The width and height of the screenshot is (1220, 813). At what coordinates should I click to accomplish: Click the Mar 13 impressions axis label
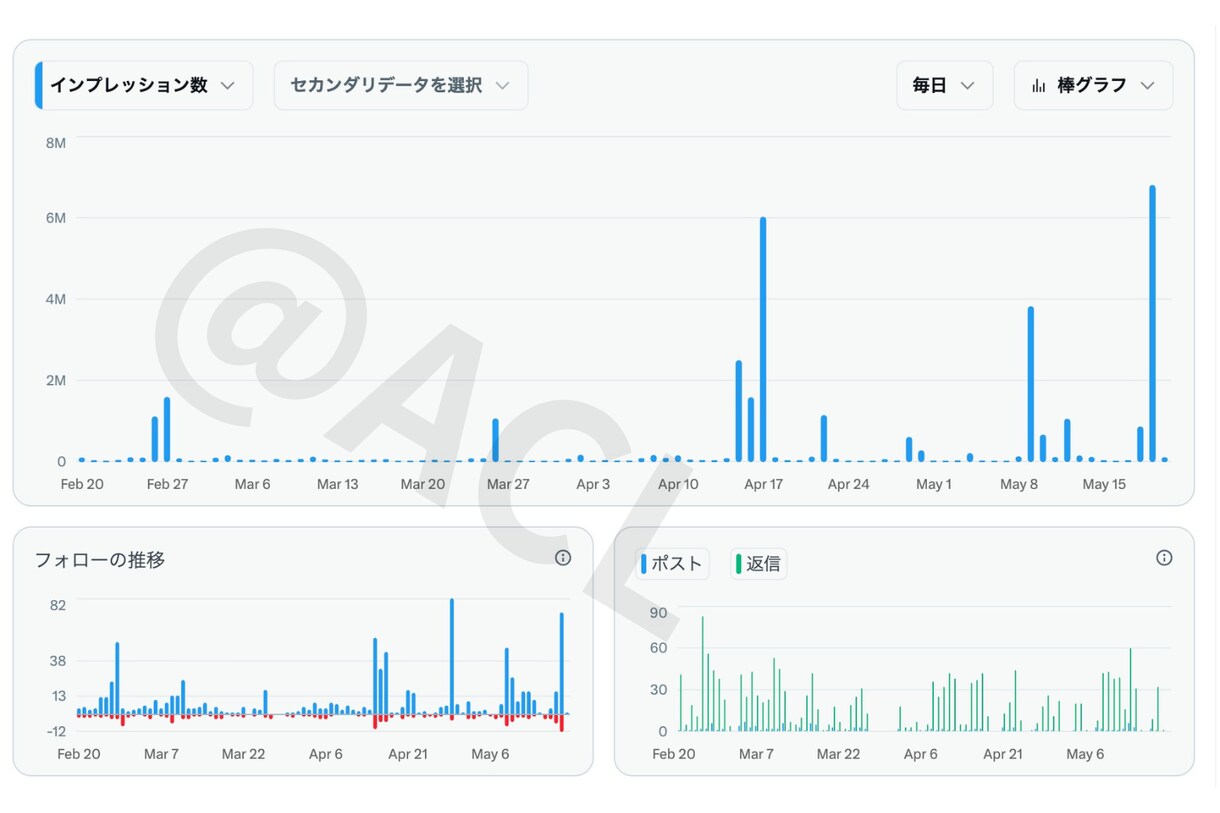(x=337, y=484)
